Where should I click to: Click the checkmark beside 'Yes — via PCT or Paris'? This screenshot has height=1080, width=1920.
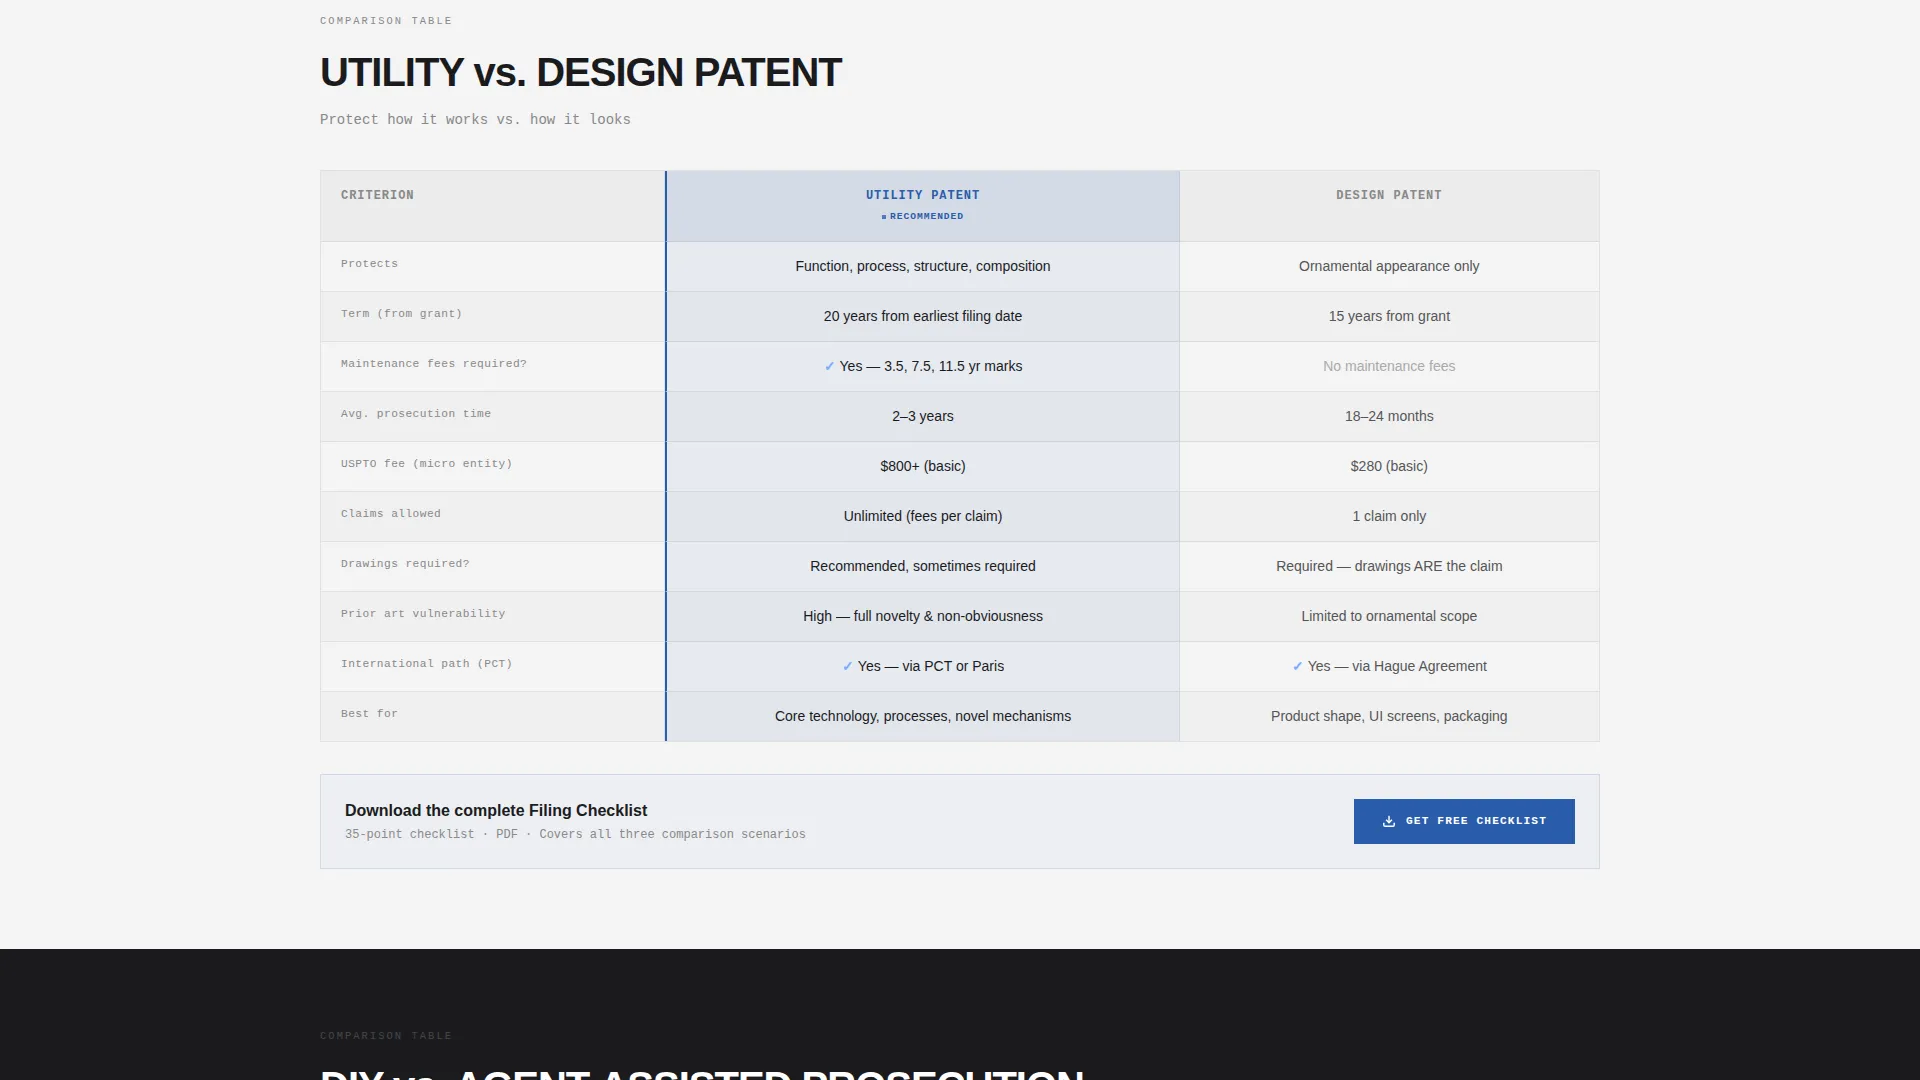(847, 666)
